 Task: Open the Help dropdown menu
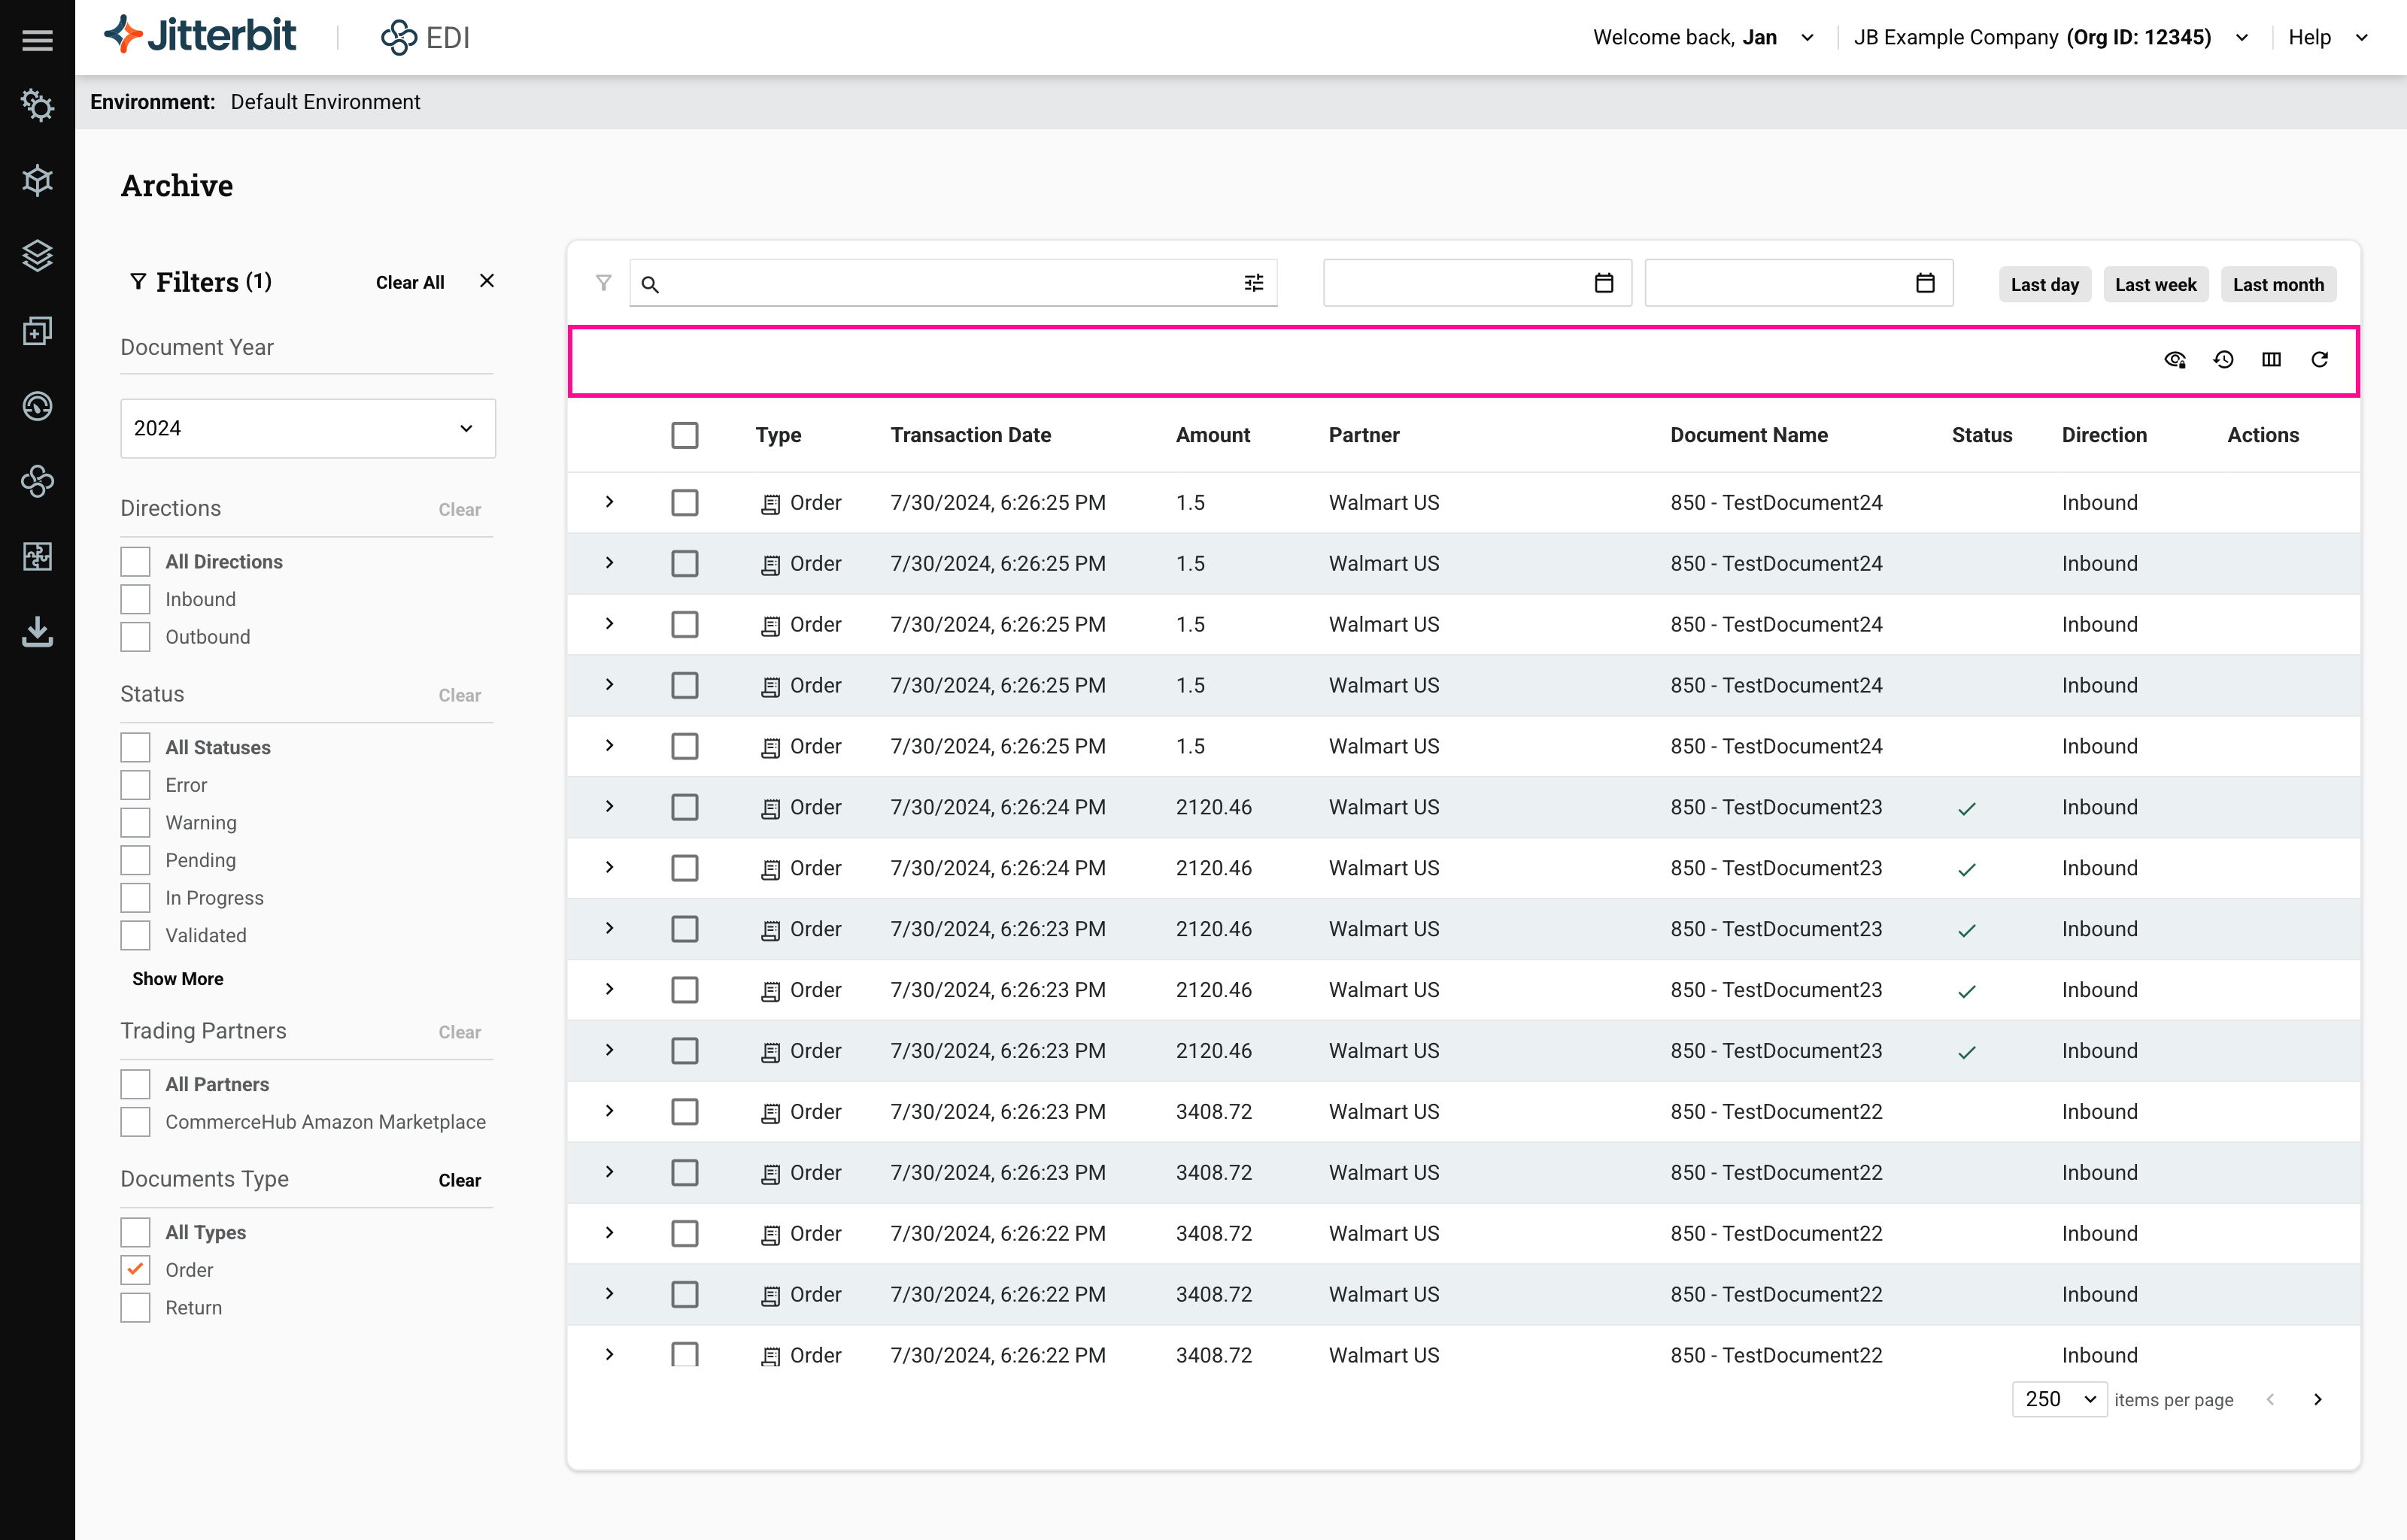point(2328,37)
